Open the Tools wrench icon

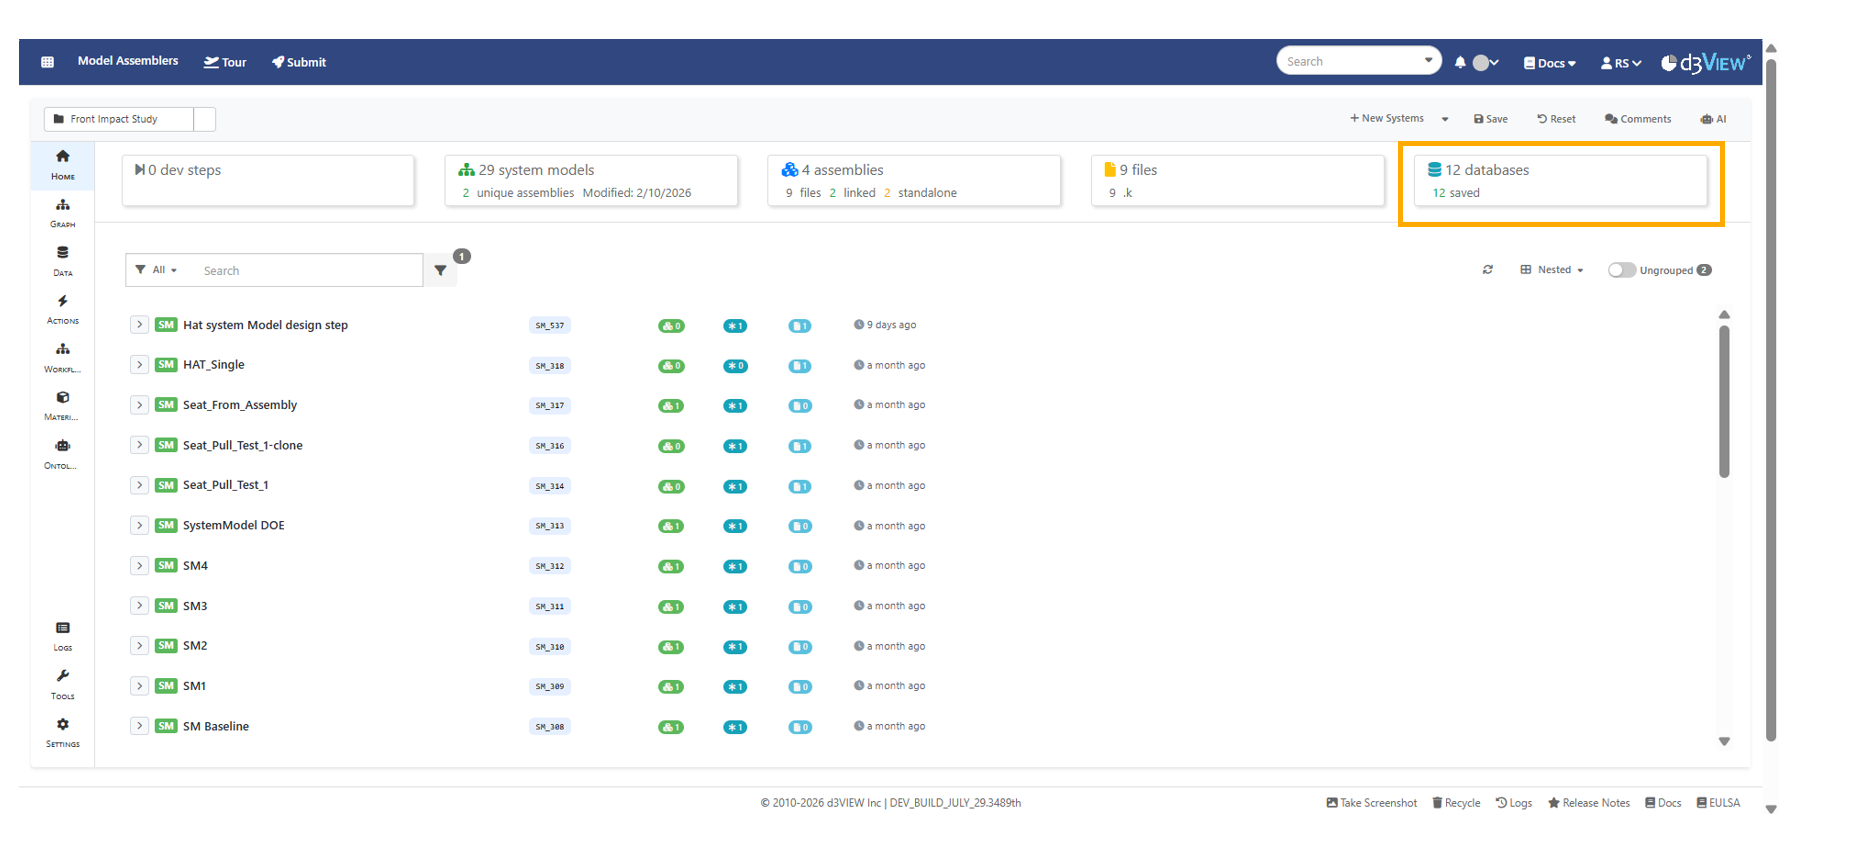pyautogui.click(x=62, y=684)
